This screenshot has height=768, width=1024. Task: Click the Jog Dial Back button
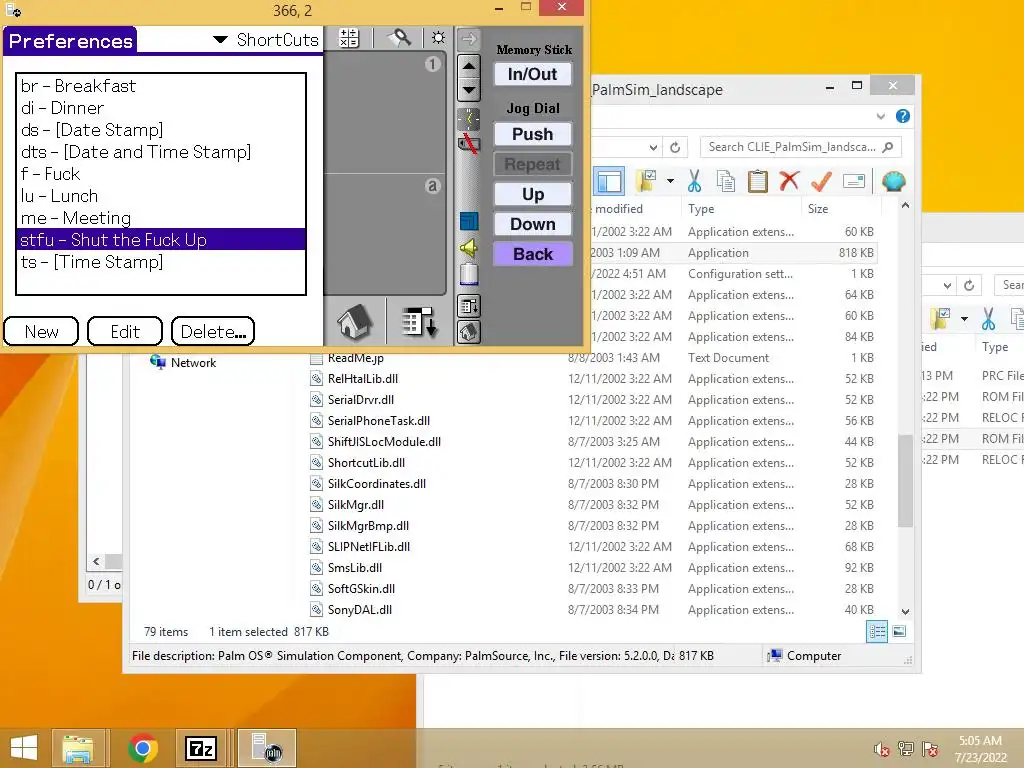(x=532, y=254)
